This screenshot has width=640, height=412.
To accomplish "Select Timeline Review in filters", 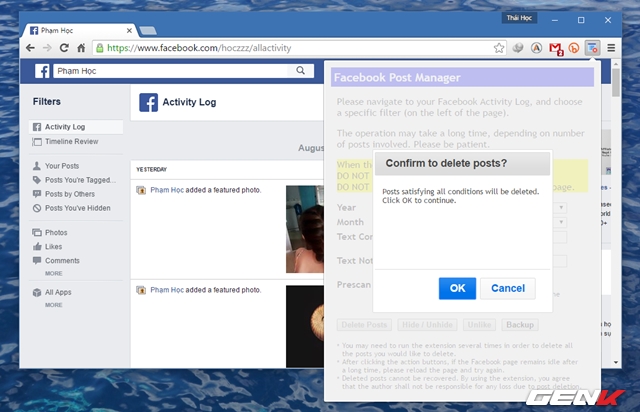I will pyautogui.click(x=71, y=142).
